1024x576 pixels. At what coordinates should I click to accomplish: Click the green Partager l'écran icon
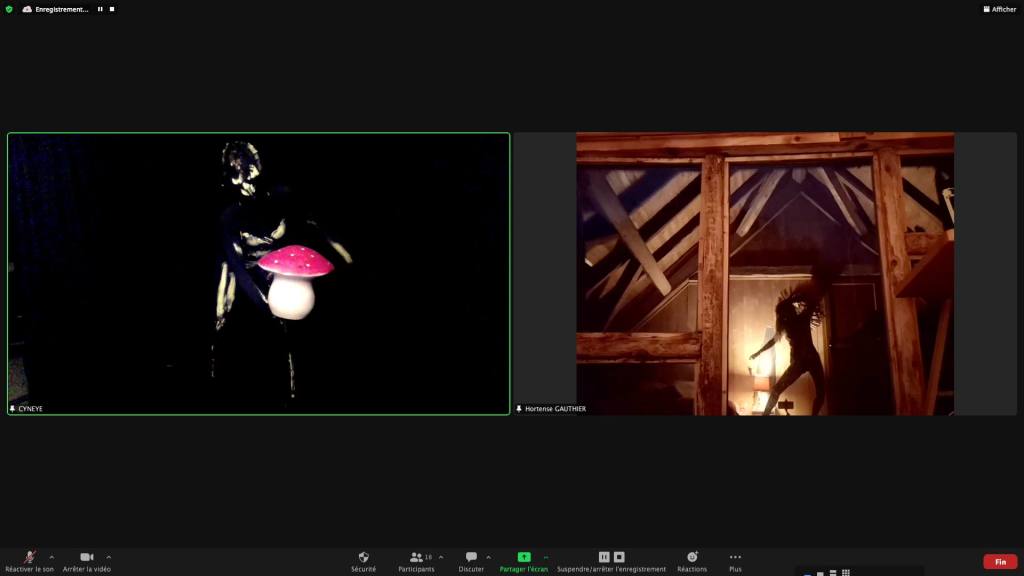click(524, 557)
